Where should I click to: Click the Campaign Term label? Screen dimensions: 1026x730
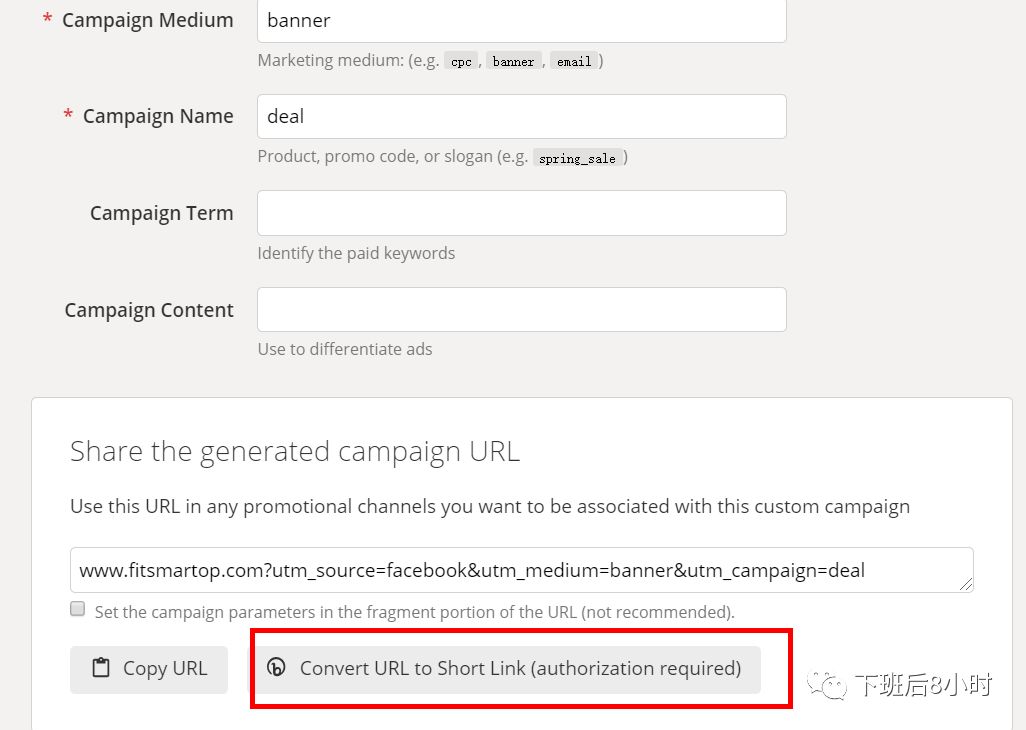pyautogui.click(x=161, y=213)
